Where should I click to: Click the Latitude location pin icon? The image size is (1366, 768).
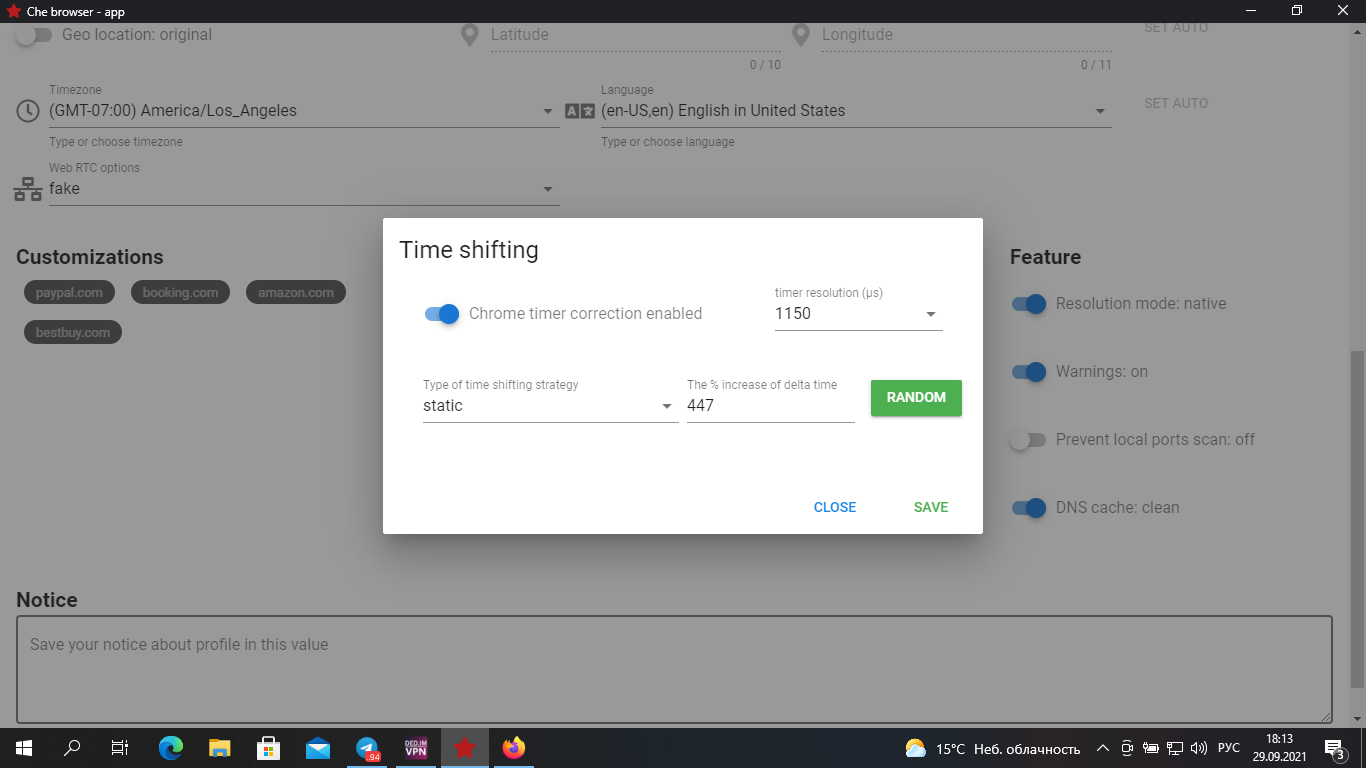pyautogui.click(x=470, y=36)
